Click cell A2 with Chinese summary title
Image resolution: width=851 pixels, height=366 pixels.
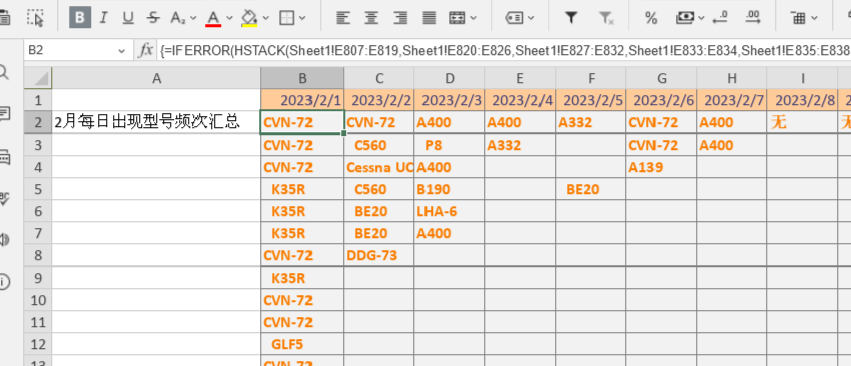coord(156,122)
